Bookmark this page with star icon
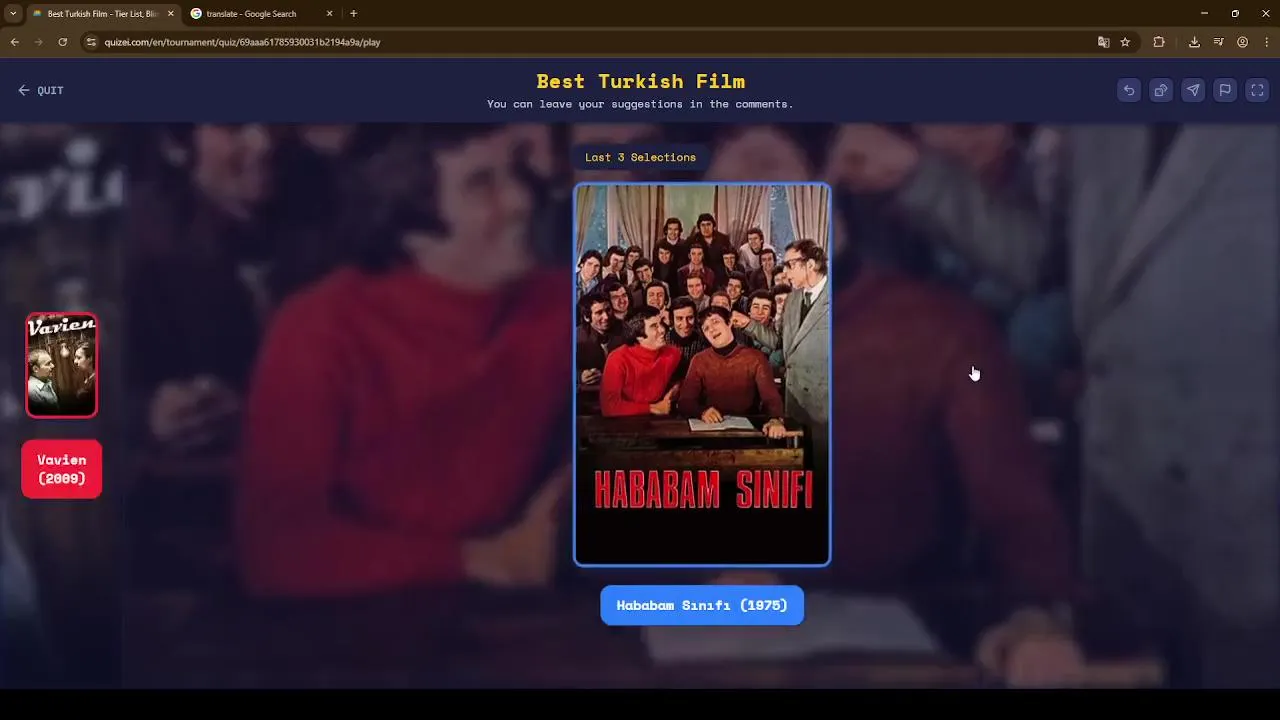Screen dimensions: 1280x720 (x=1125, y=42)
